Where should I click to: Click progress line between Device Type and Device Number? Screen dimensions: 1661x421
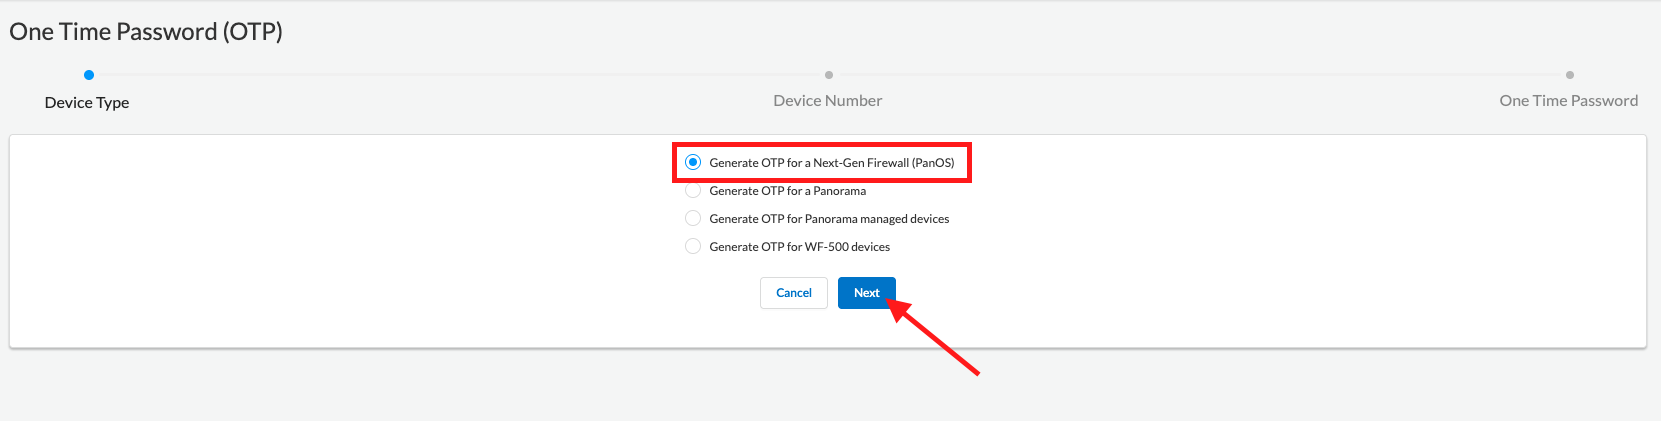point(459,75)
